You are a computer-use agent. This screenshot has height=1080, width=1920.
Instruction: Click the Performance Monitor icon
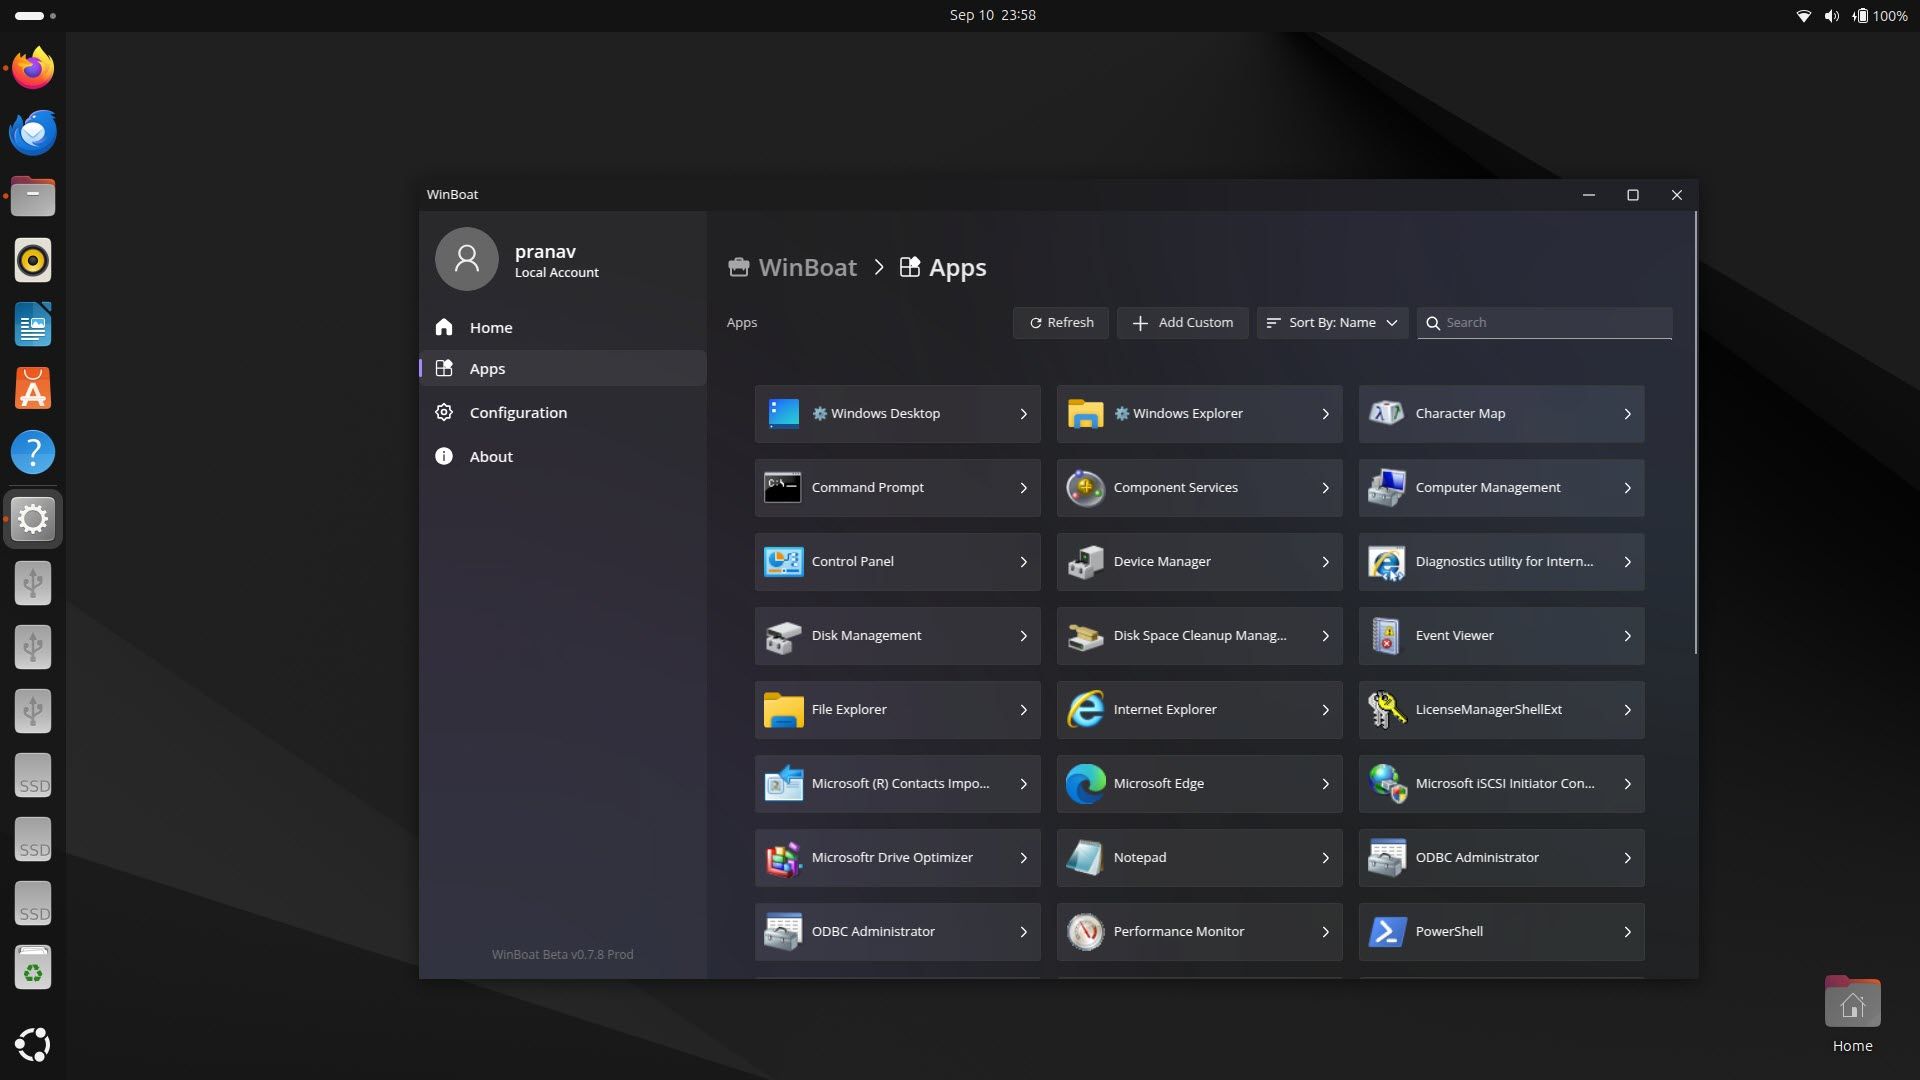point(1085,931)
